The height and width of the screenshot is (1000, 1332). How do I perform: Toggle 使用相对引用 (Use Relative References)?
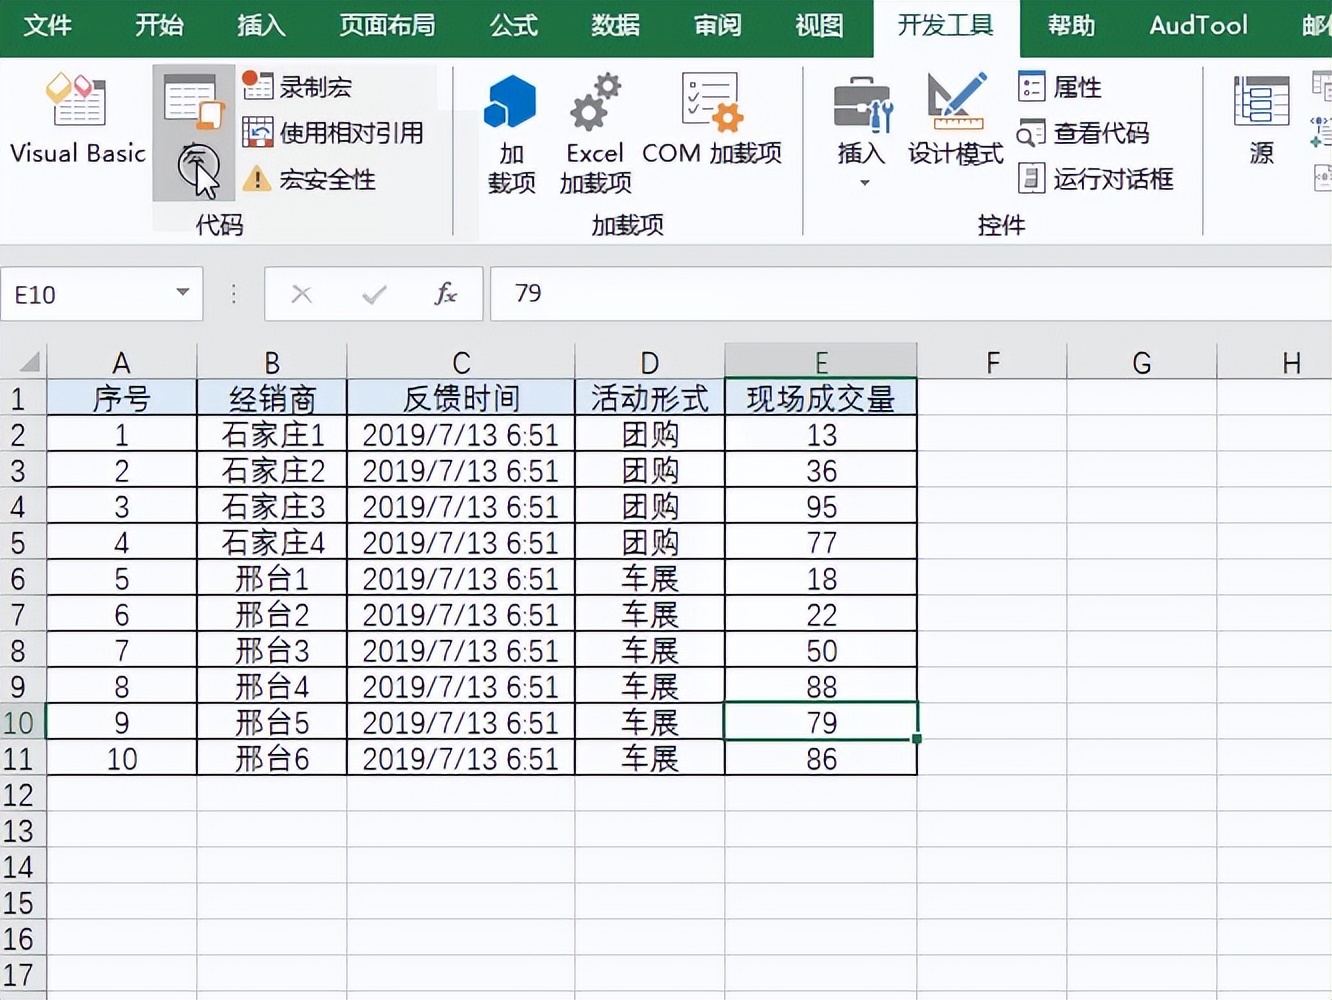pyautogui.click(x=257, y=132)
